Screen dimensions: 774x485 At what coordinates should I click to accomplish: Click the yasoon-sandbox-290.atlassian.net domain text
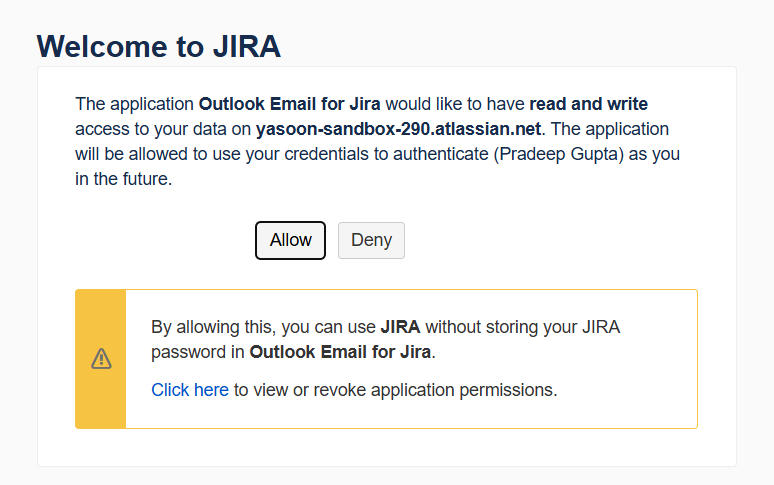coord(399,129)
